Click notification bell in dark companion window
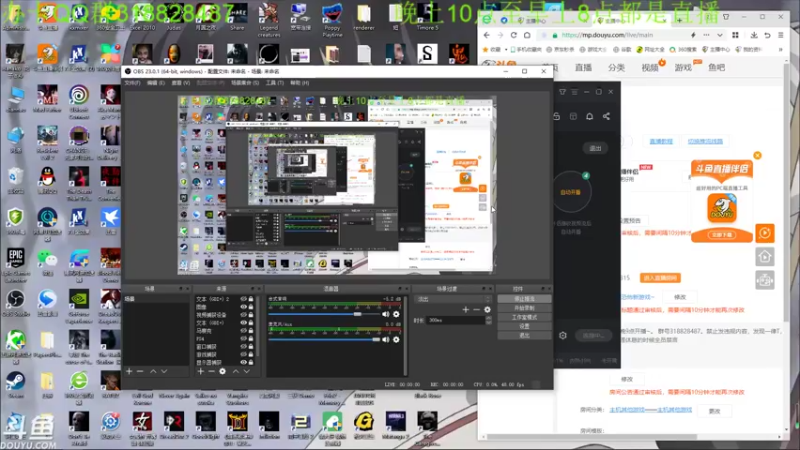 pos(589,116)
